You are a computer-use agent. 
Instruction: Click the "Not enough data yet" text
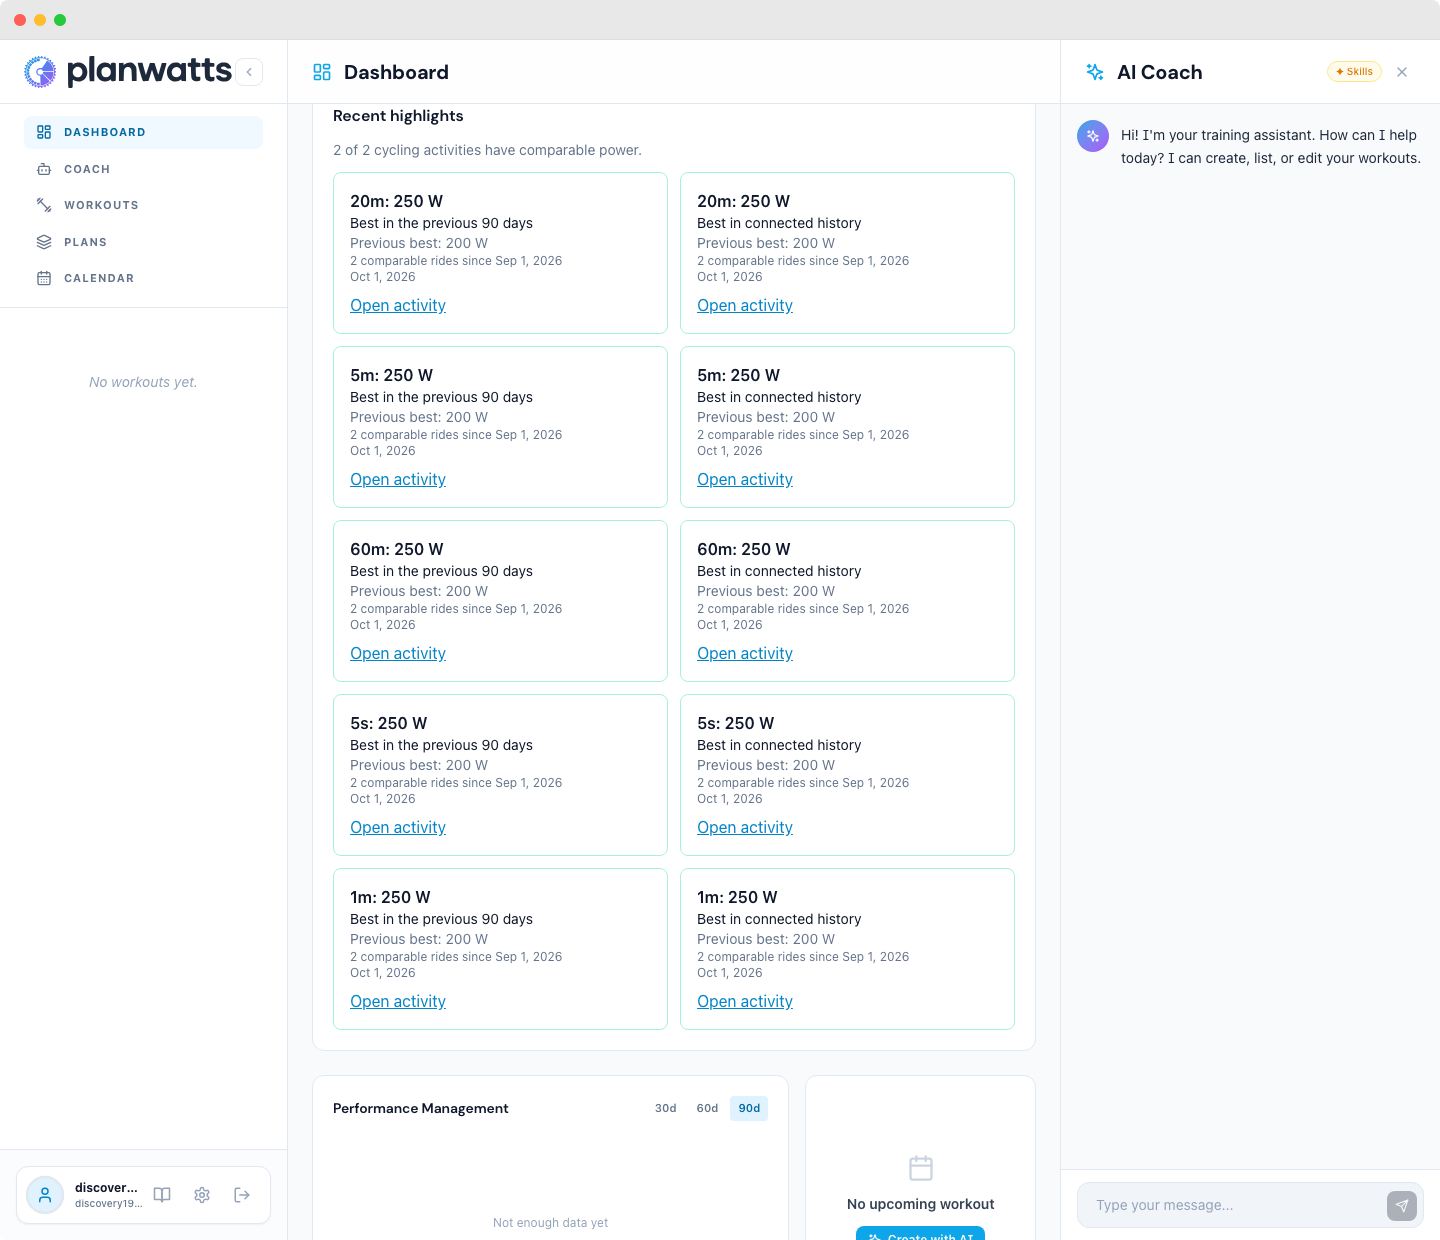[x=551, y=1223]
